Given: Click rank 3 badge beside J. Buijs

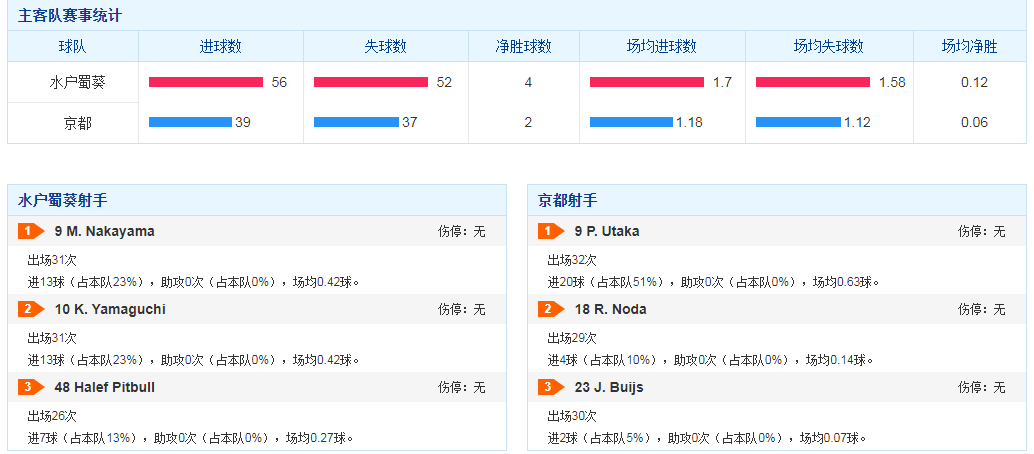Looking at the screenshot, I should (551, 388).
